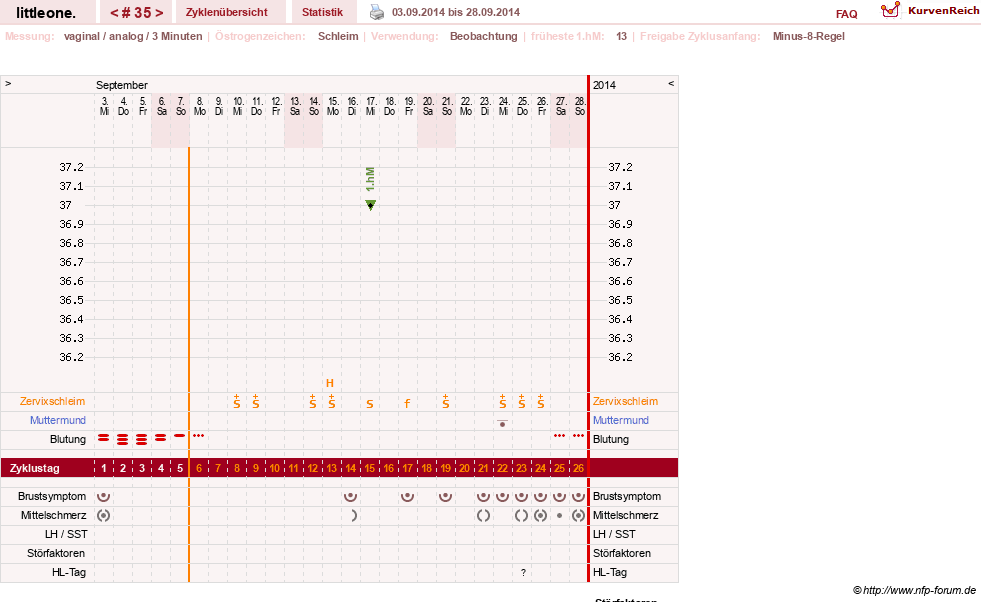The image size is (981, 602).
Task: Click the Muttermund symbol on cycle day 22
Action: coord(502,424)
